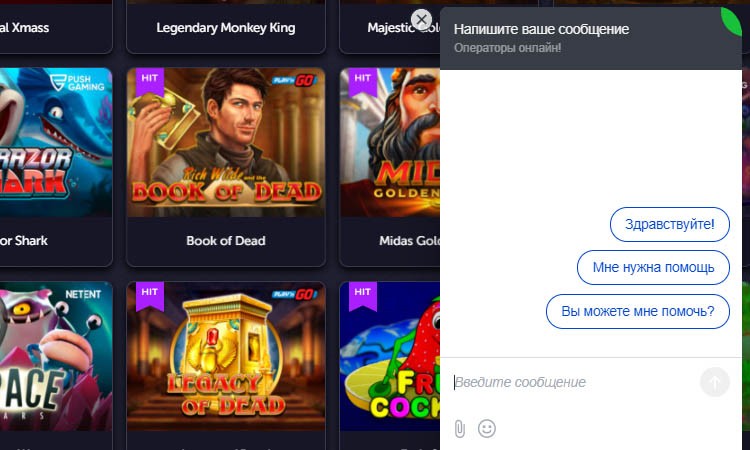Click the paperclip attach file icon
This screenshot has width=750, height=450.
pyautogui.click(x=460, y=429)
